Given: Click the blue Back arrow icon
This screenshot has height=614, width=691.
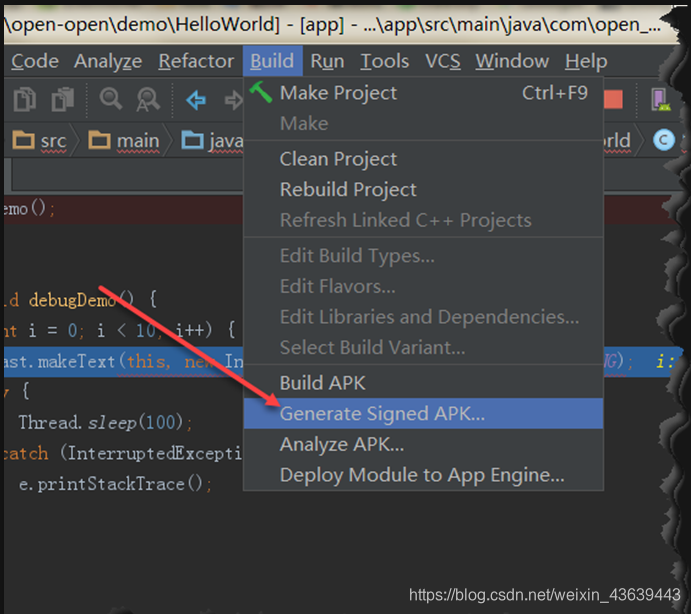Looking at the screenshot, I should [x=196, y=100].
